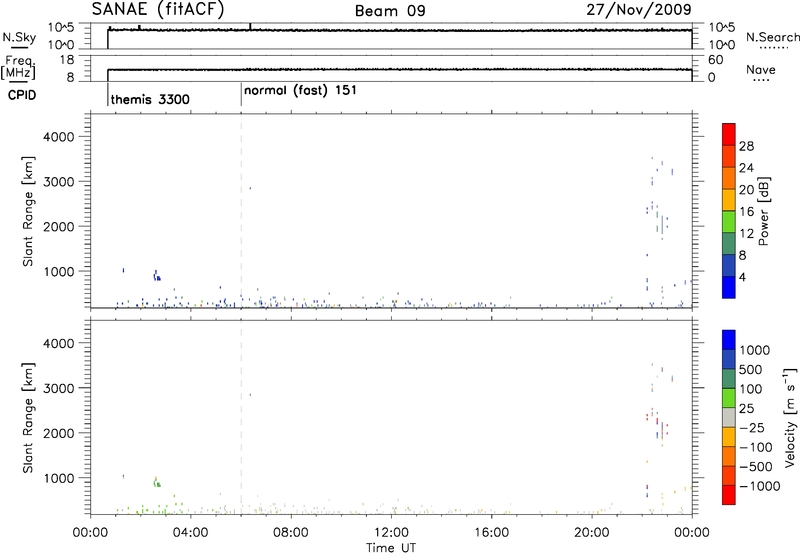The height and width of the screenshot is (554, 800).
Task: Click the solid line sample under N.Sky
Action: [19, 47]
